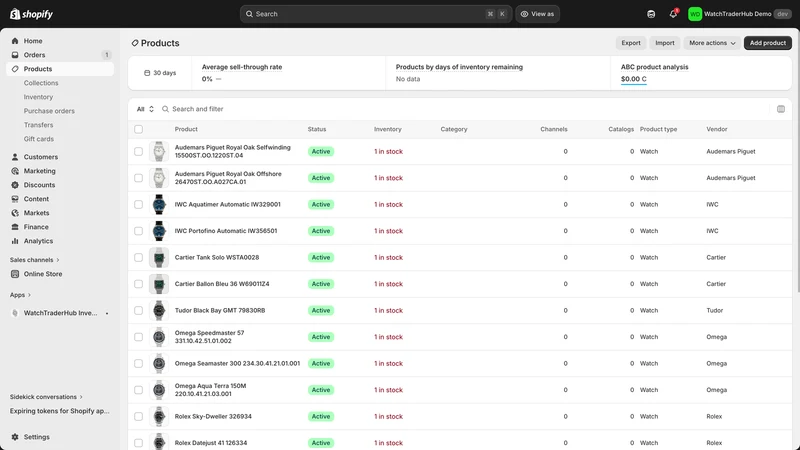800x450 pixels.
Task: Open the Sidekick assistant icon in top bar
Action: click(x=651, y=14)
